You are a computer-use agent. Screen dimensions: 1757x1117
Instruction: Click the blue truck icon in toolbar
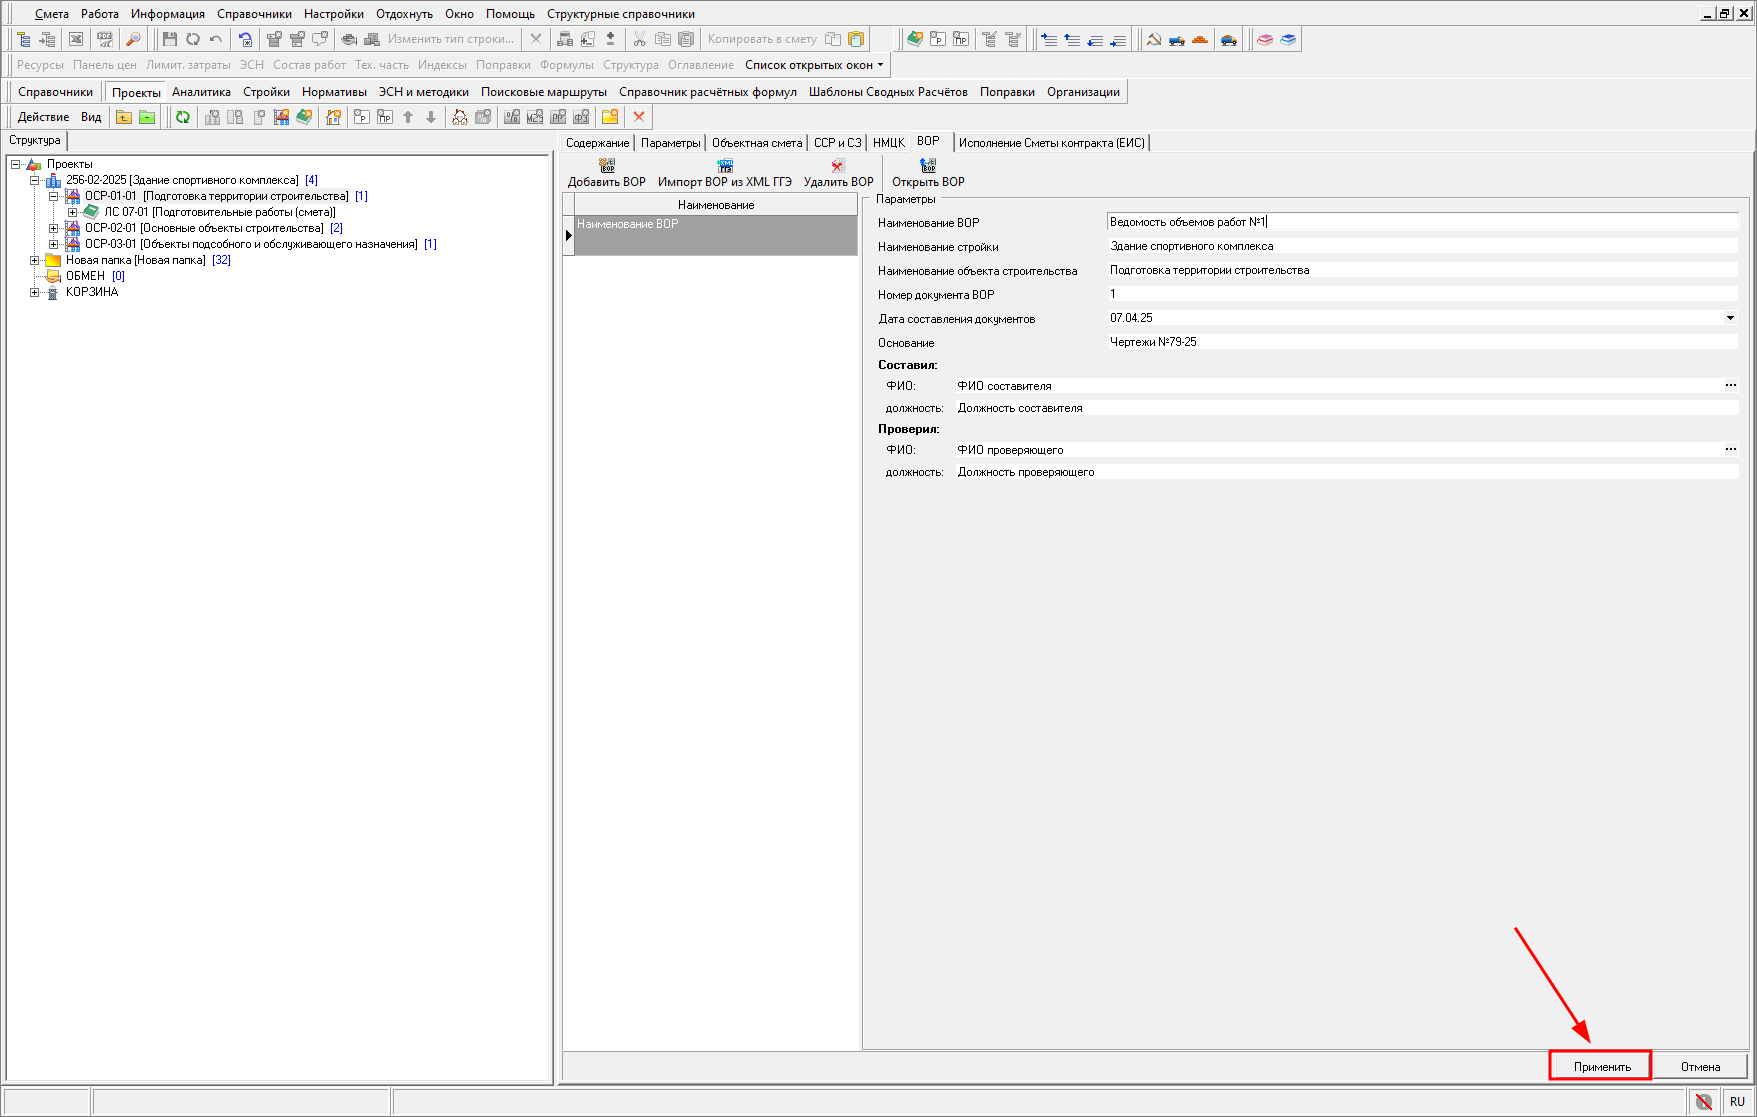[1176, 40]
